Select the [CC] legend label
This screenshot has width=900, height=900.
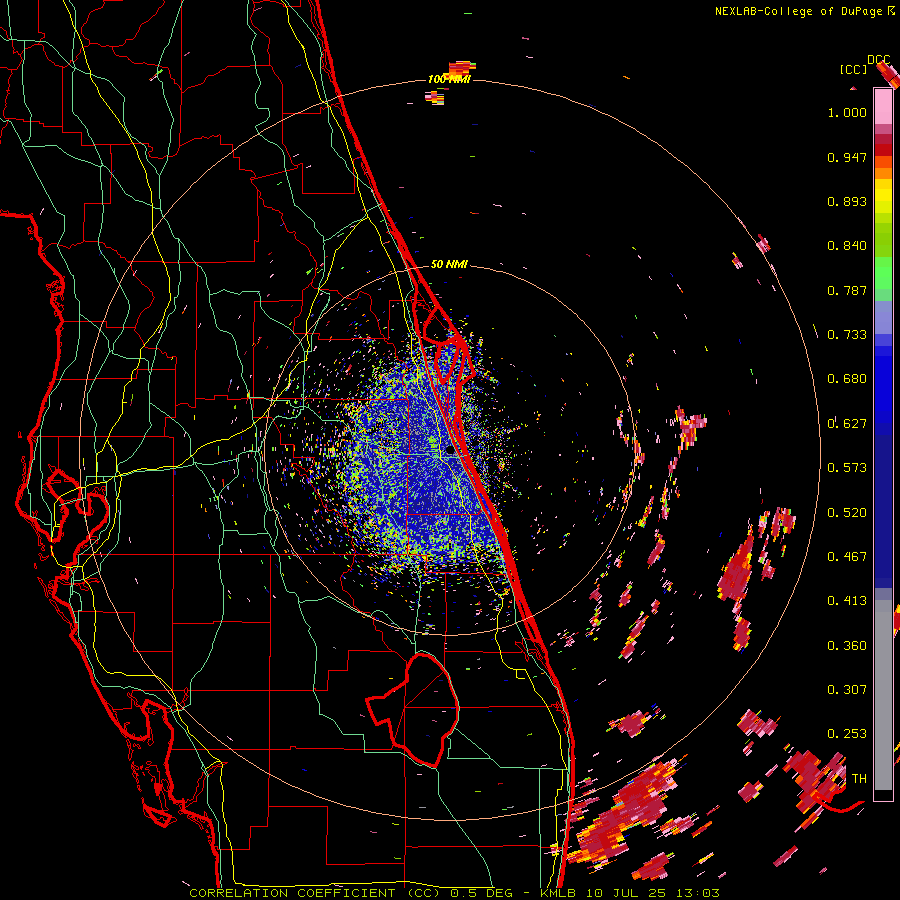click(x=853, y=69)
